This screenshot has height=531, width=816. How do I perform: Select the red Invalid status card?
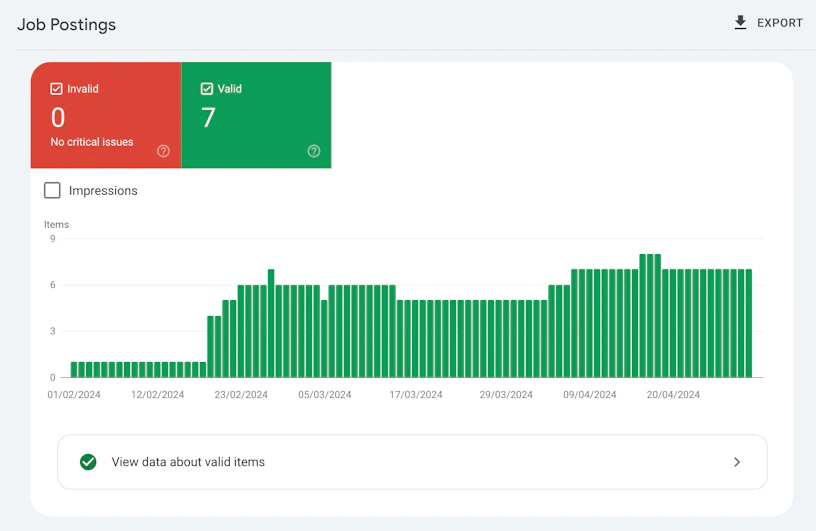coord(106,115)
